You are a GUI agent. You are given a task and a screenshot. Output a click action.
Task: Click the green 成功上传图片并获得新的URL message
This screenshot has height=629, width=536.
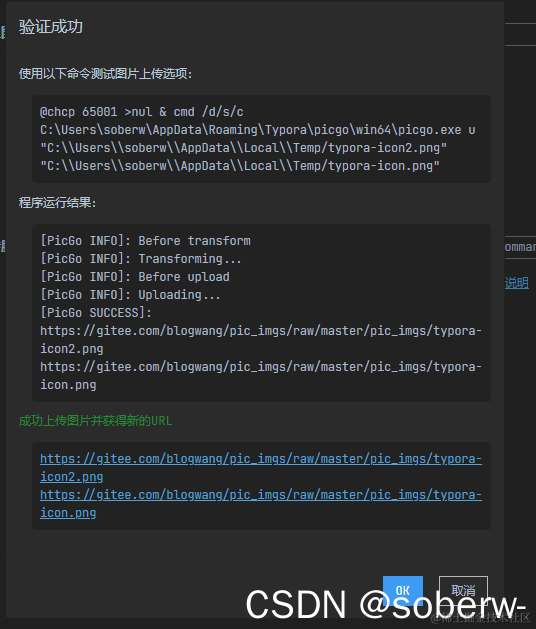tap(95, 421)
